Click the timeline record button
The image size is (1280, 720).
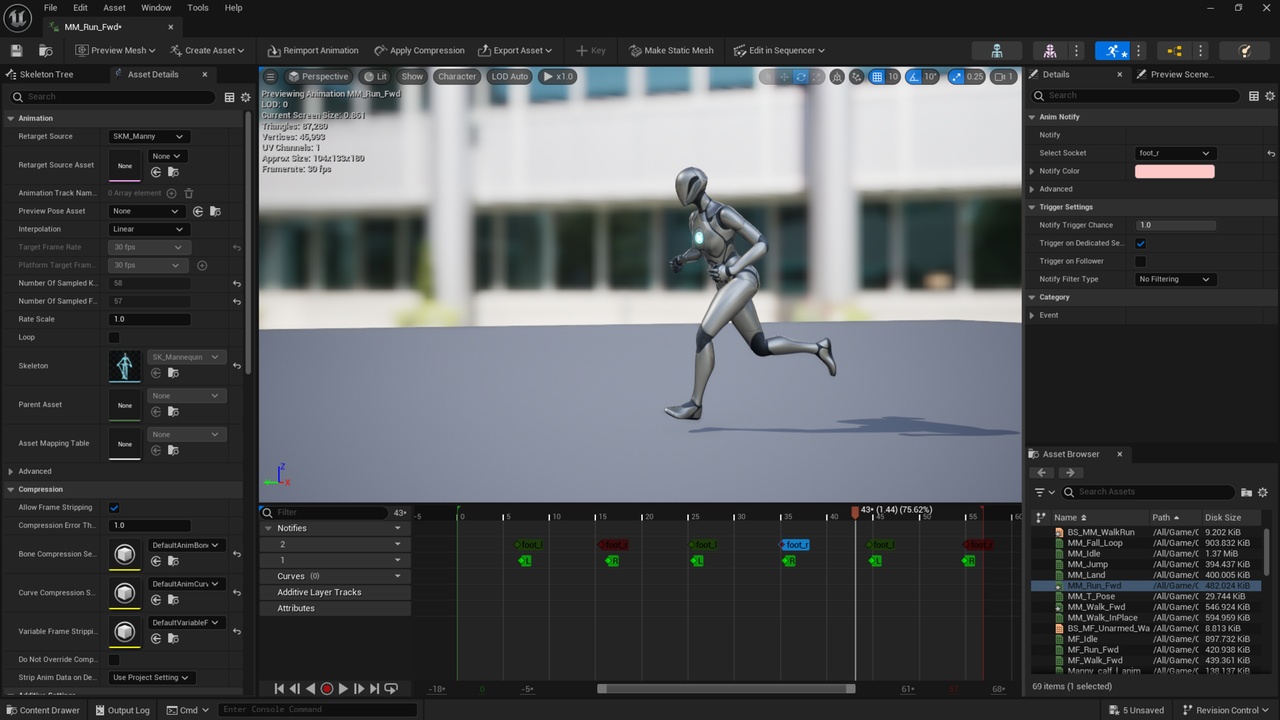click(326, 689)
